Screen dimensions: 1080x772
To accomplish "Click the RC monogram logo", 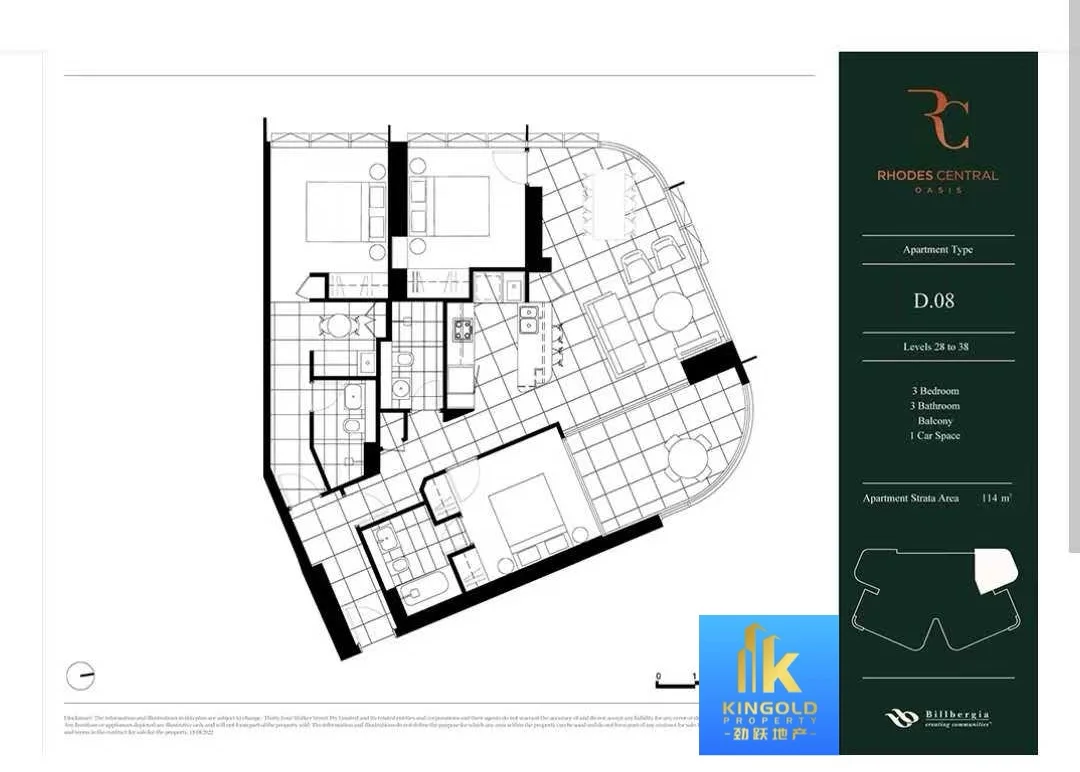I will click(x=937, y=119).
